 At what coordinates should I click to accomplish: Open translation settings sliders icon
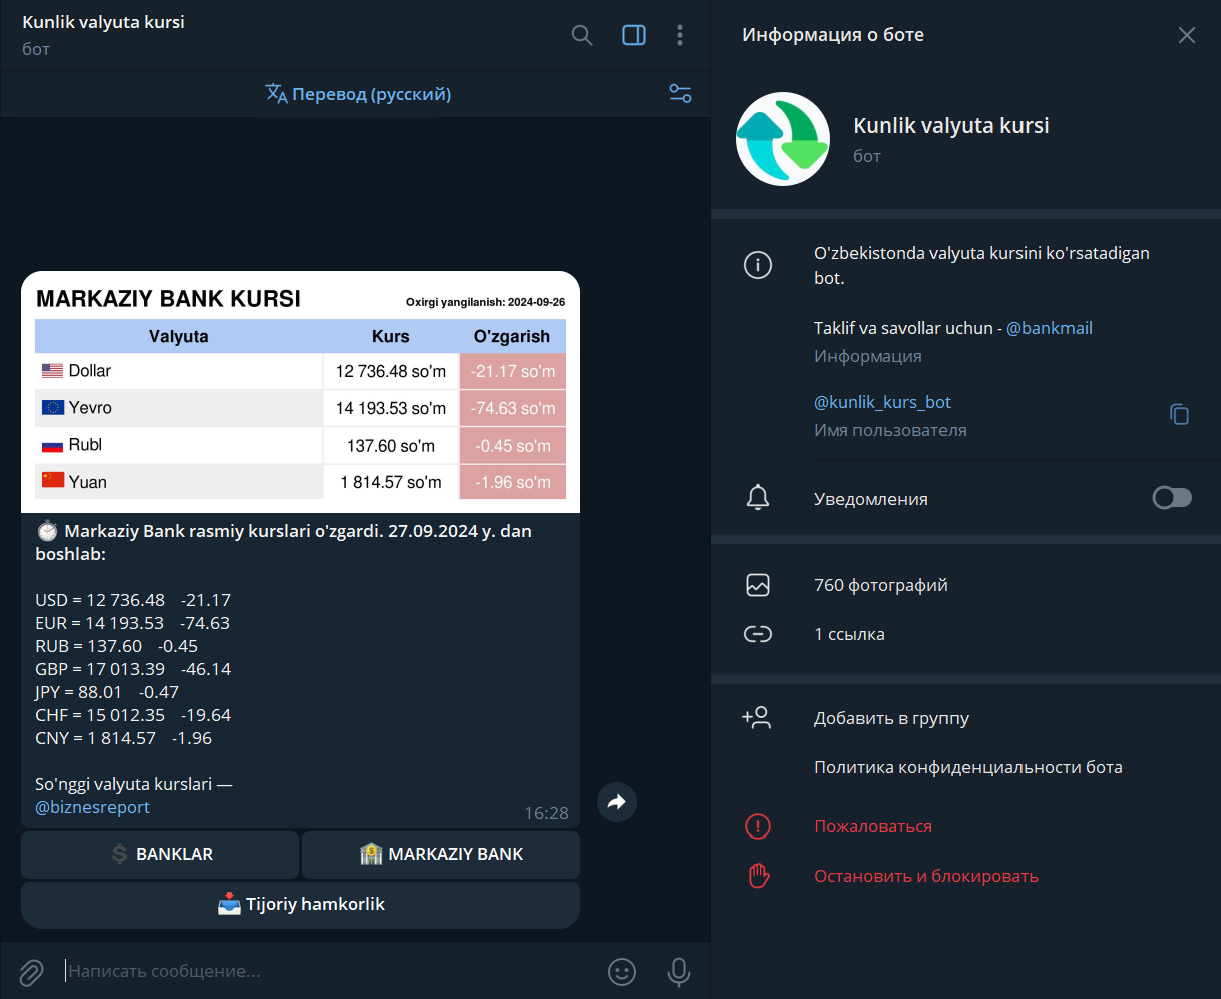point(680,94)
